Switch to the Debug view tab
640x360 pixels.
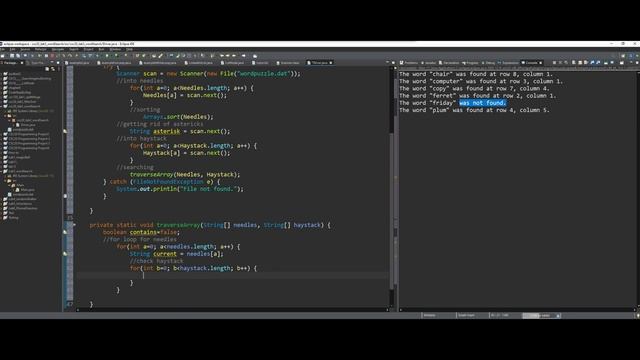488,63
